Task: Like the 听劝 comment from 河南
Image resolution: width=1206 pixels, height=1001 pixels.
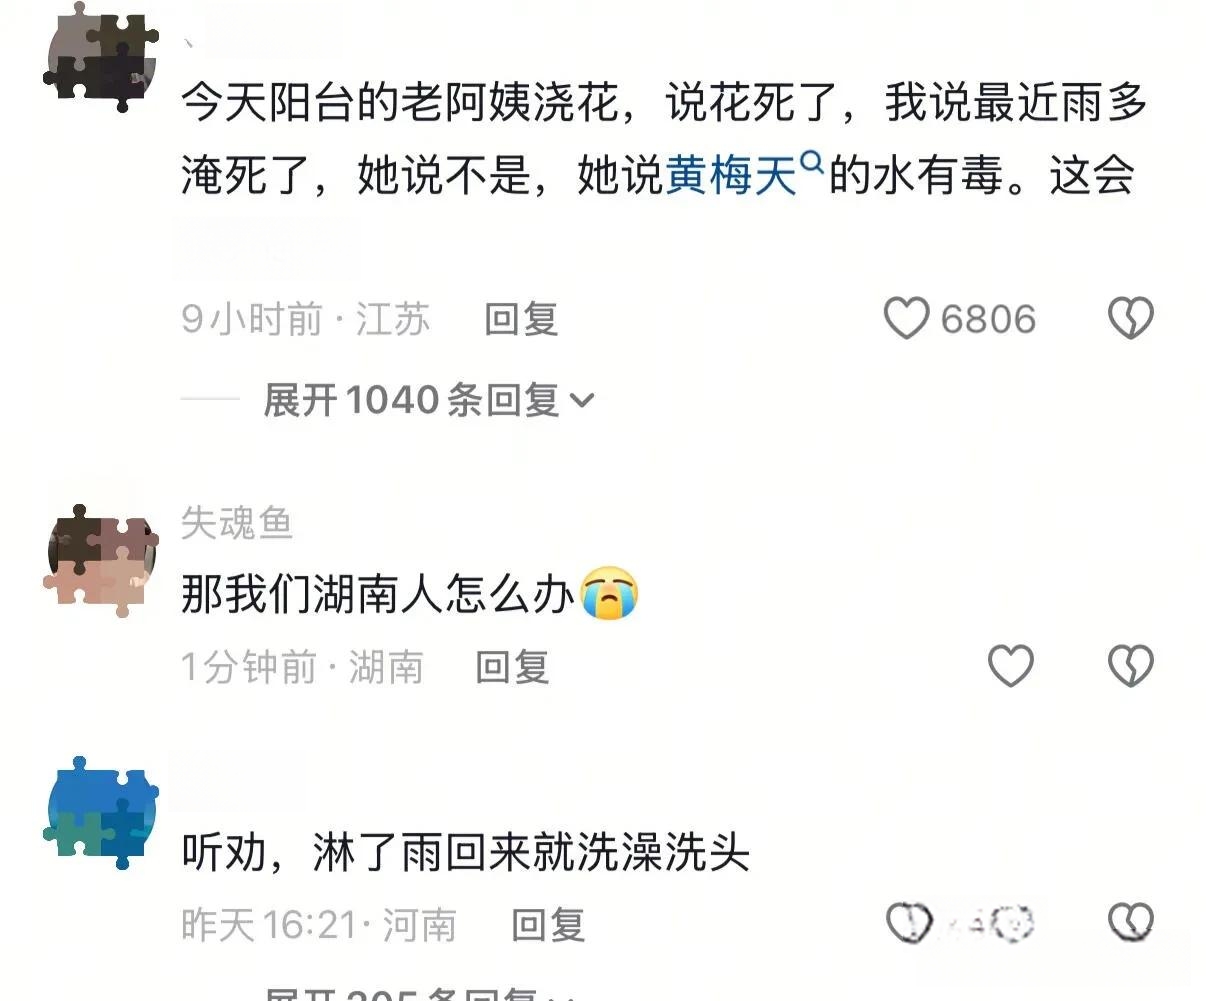Action: [x=909, y=923]
